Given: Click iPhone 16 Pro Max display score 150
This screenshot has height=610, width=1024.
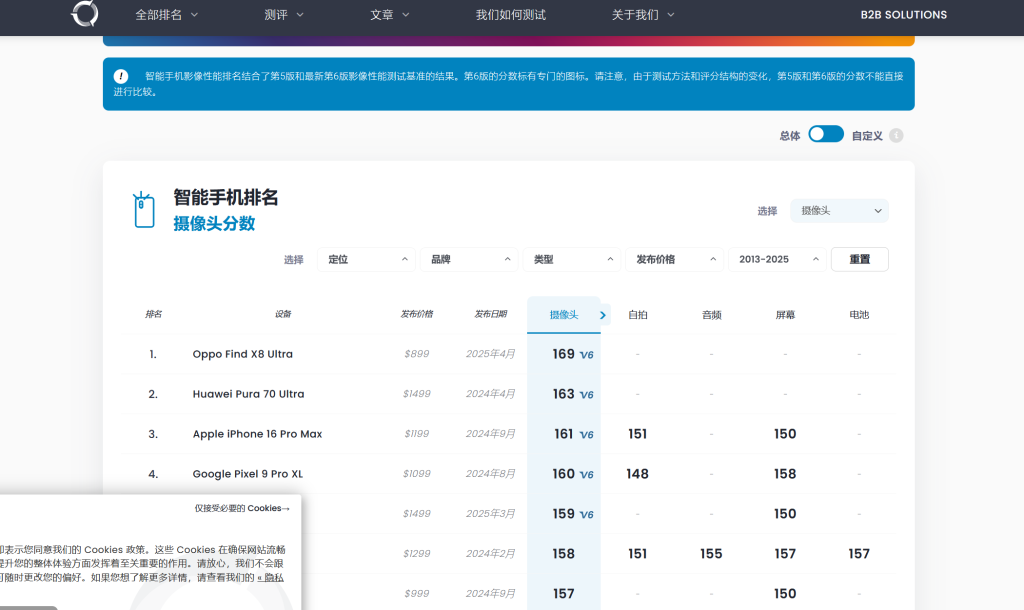Looking at the screenshot, I should (x=785, y=434).
